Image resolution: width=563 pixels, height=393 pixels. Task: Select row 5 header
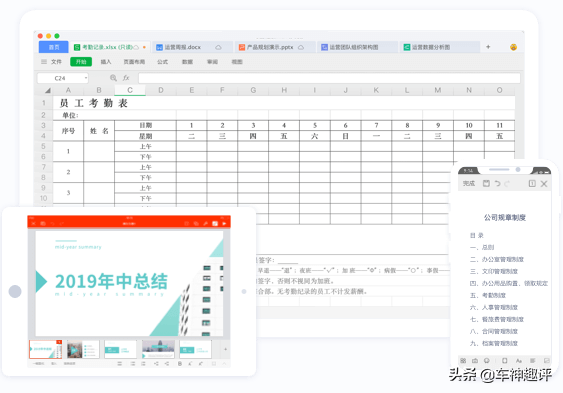click(x=43, y=146)
